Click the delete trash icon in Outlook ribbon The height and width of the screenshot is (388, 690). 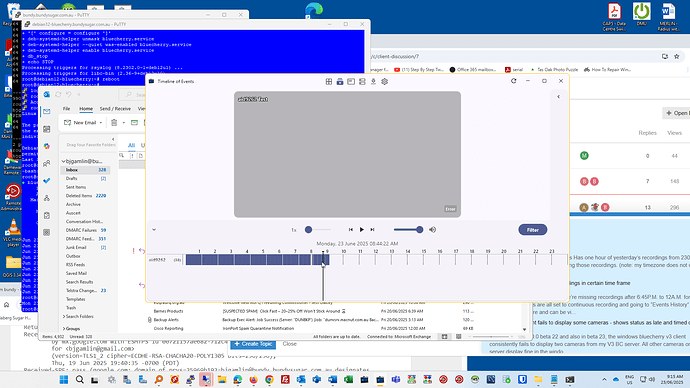coord(114,122)
